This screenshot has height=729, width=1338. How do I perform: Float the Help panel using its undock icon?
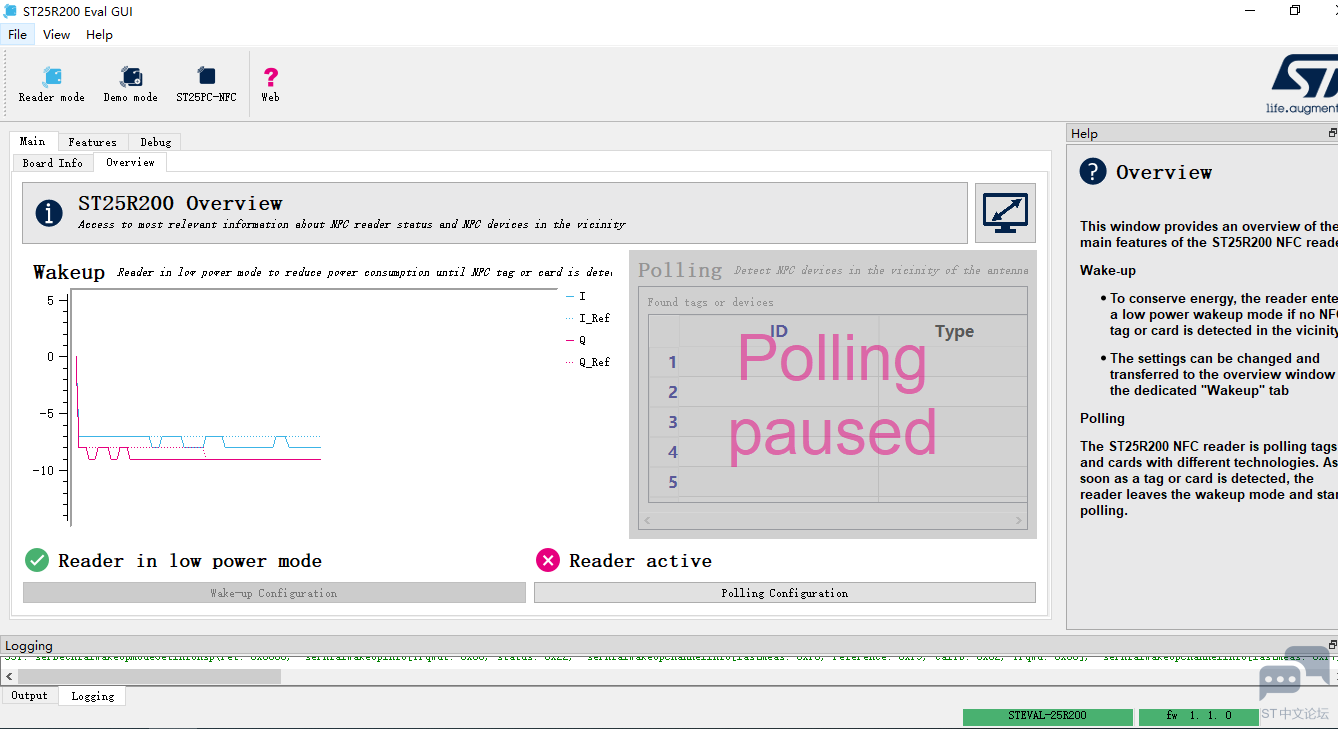click(x=1332, y=133)
